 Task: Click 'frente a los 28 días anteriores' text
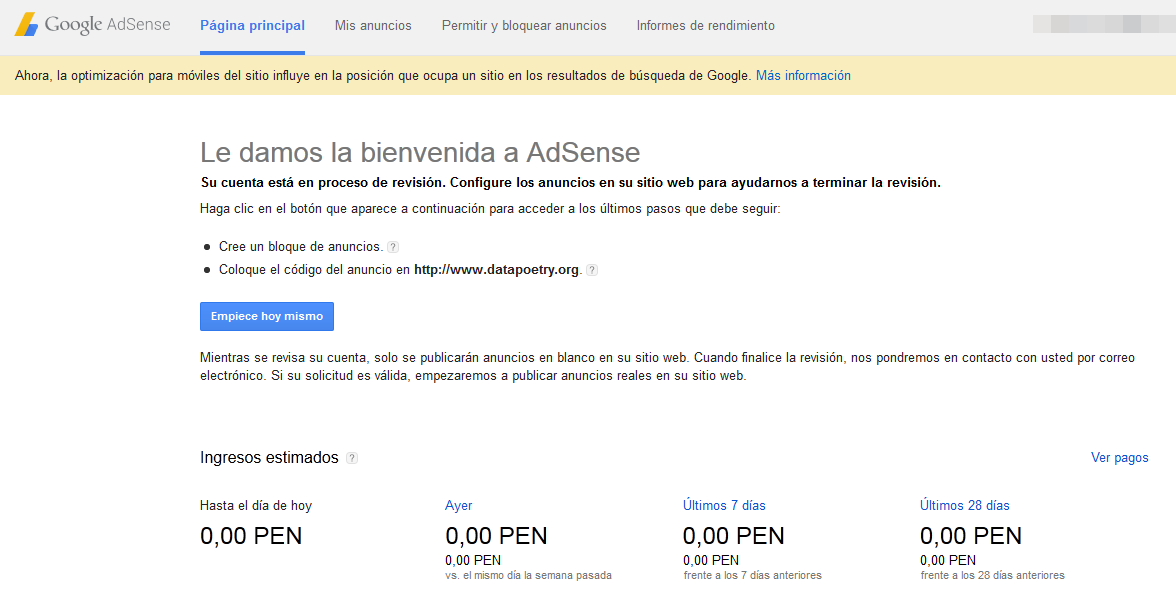[x=992, y=575]
